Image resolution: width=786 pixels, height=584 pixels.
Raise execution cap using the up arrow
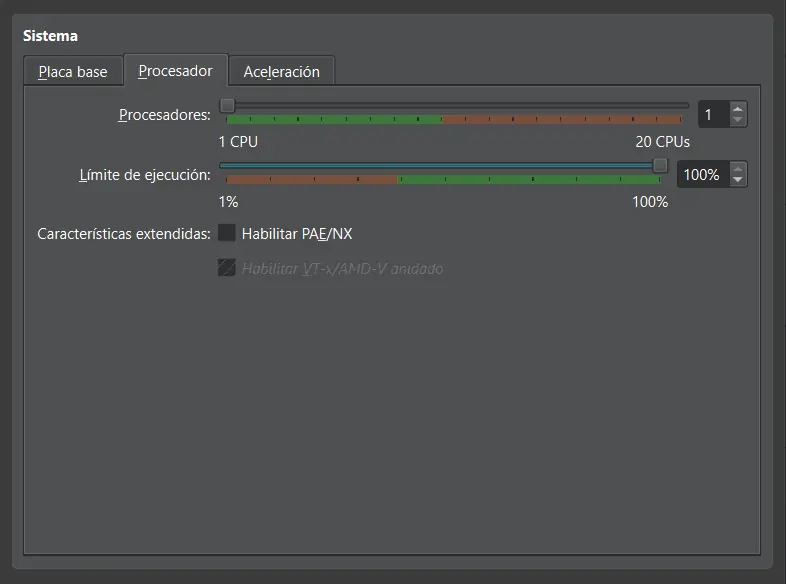[x=738, y=168]
